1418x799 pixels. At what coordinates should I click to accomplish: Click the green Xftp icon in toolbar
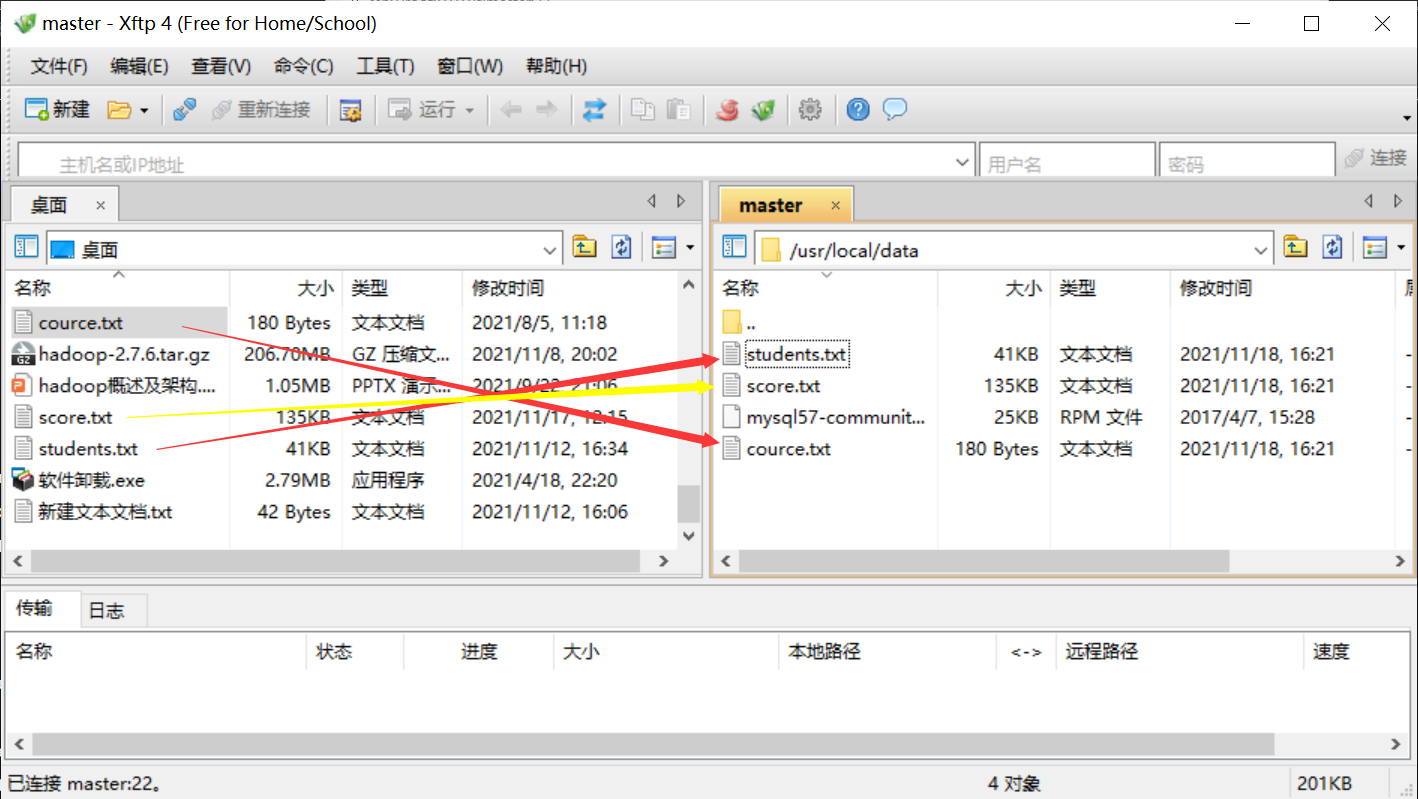(763, 110)
